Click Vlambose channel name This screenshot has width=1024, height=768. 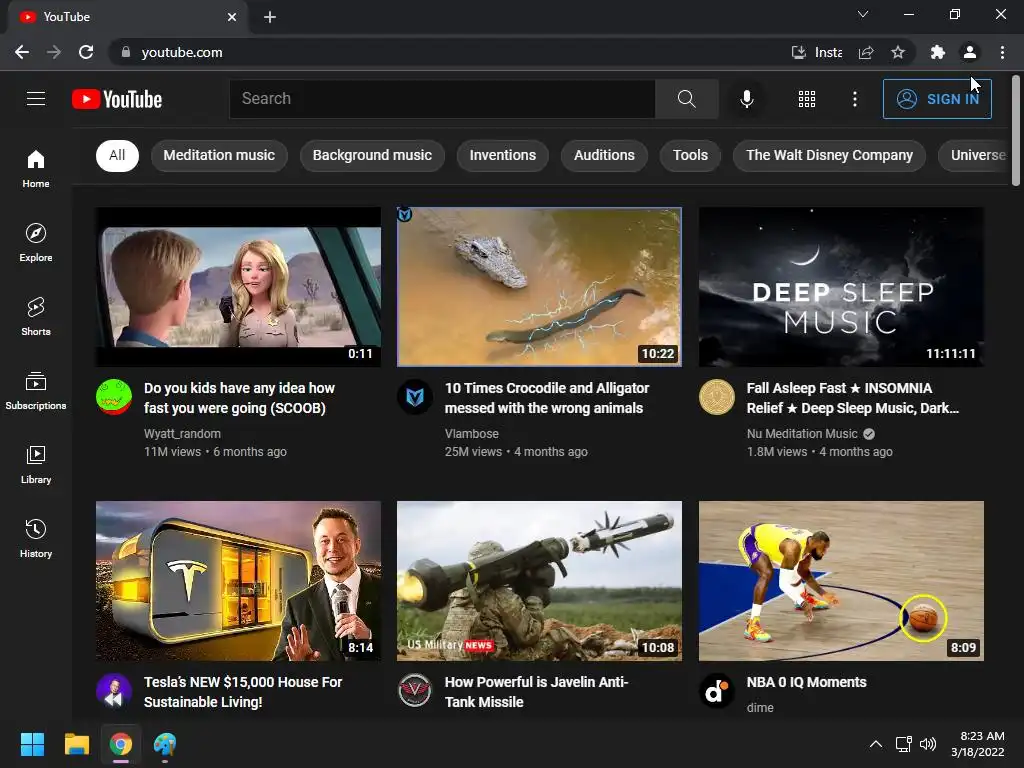click(x=472, y=434)
